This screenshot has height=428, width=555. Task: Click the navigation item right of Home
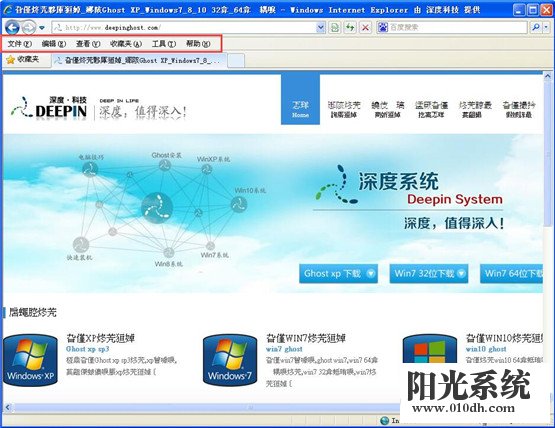(344, 109)
